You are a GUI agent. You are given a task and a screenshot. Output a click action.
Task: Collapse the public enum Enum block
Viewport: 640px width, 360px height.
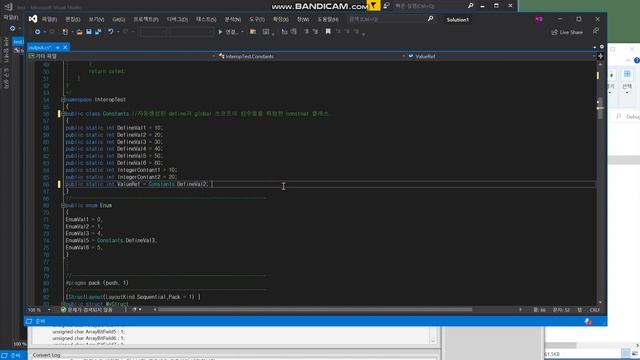(x=63, y=205)
